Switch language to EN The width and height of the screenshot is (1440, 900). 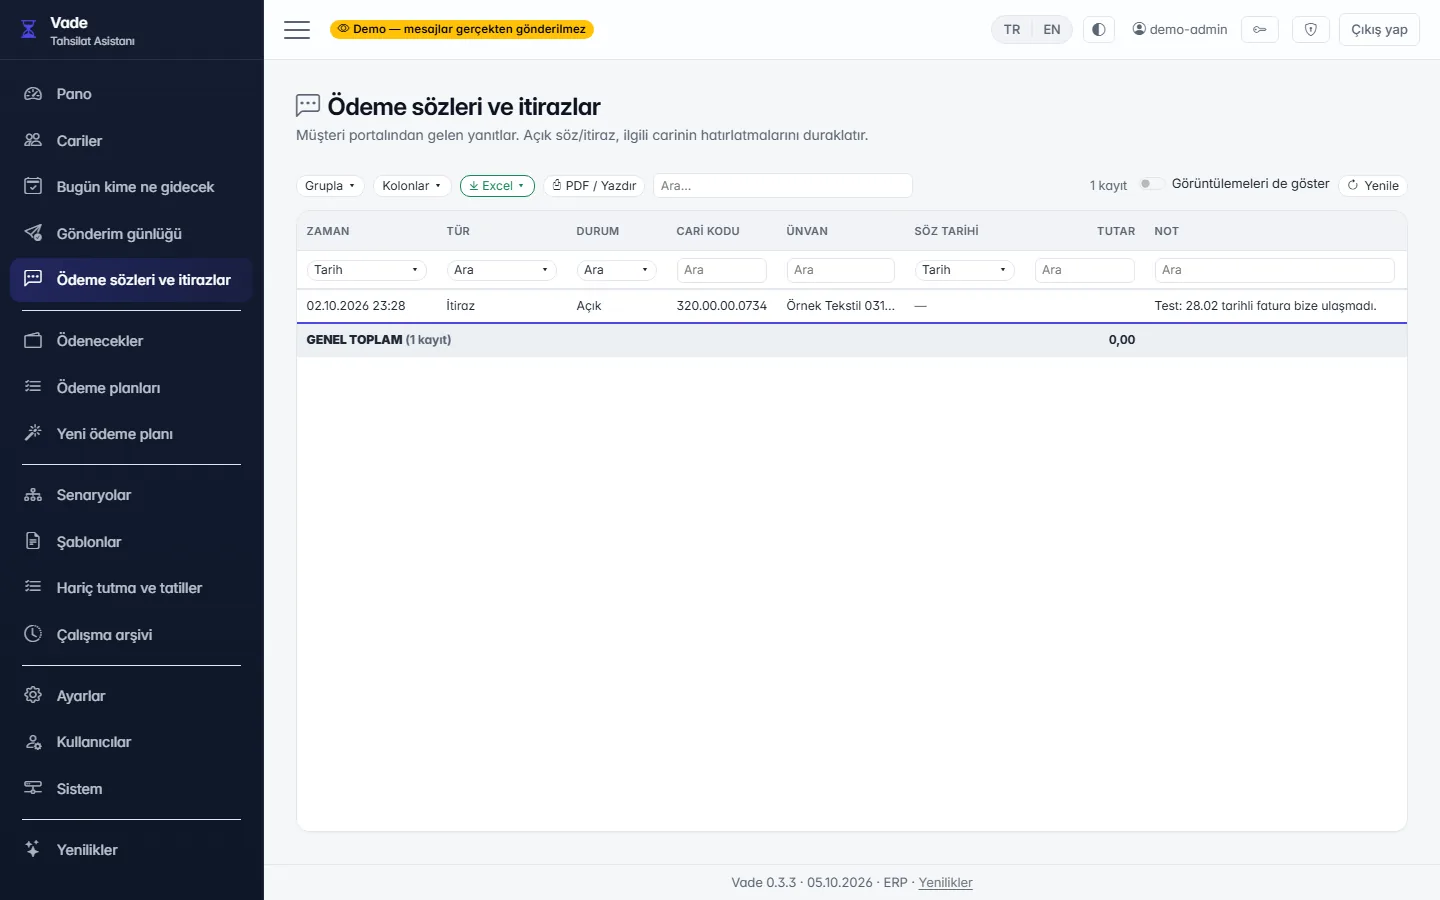click(1052, 30)
